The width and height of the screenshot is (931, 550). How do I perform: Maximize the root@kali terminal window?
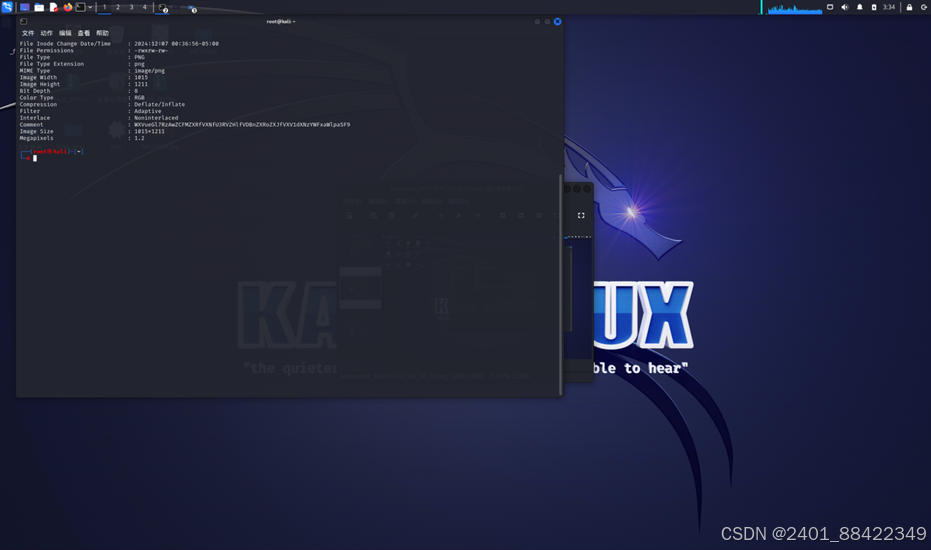tap(547, 21)
